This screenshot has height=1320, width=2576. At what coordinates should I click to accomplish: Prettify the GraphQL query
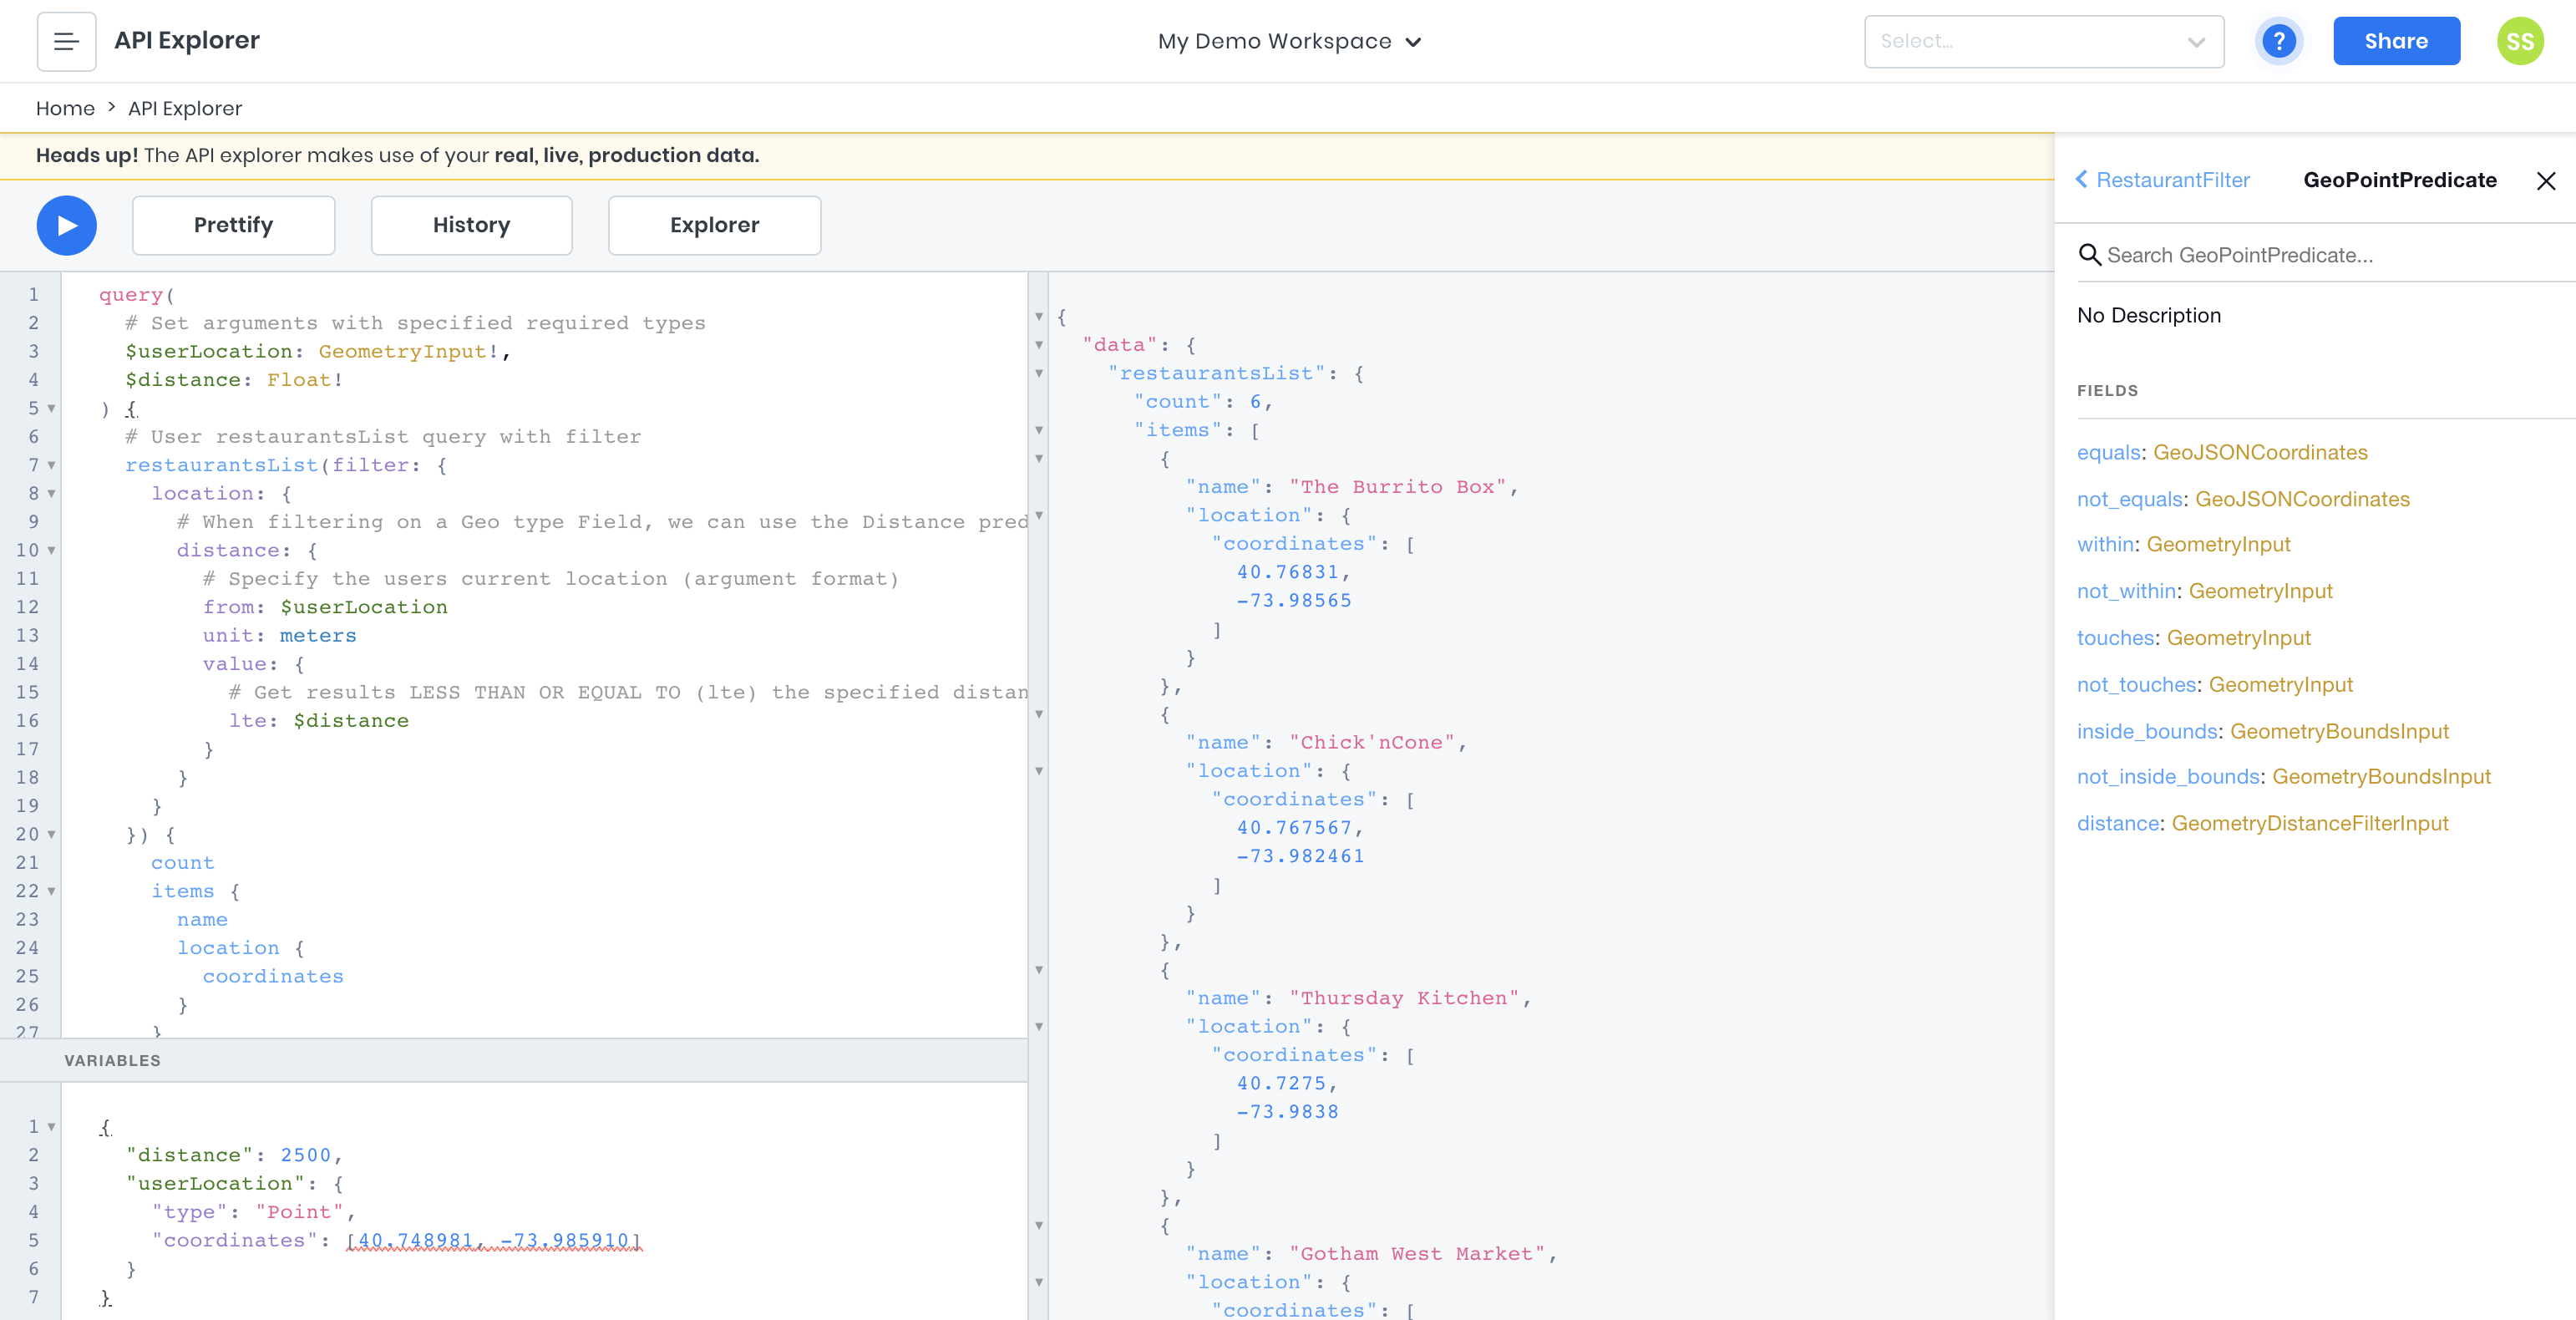pos(233,225)
